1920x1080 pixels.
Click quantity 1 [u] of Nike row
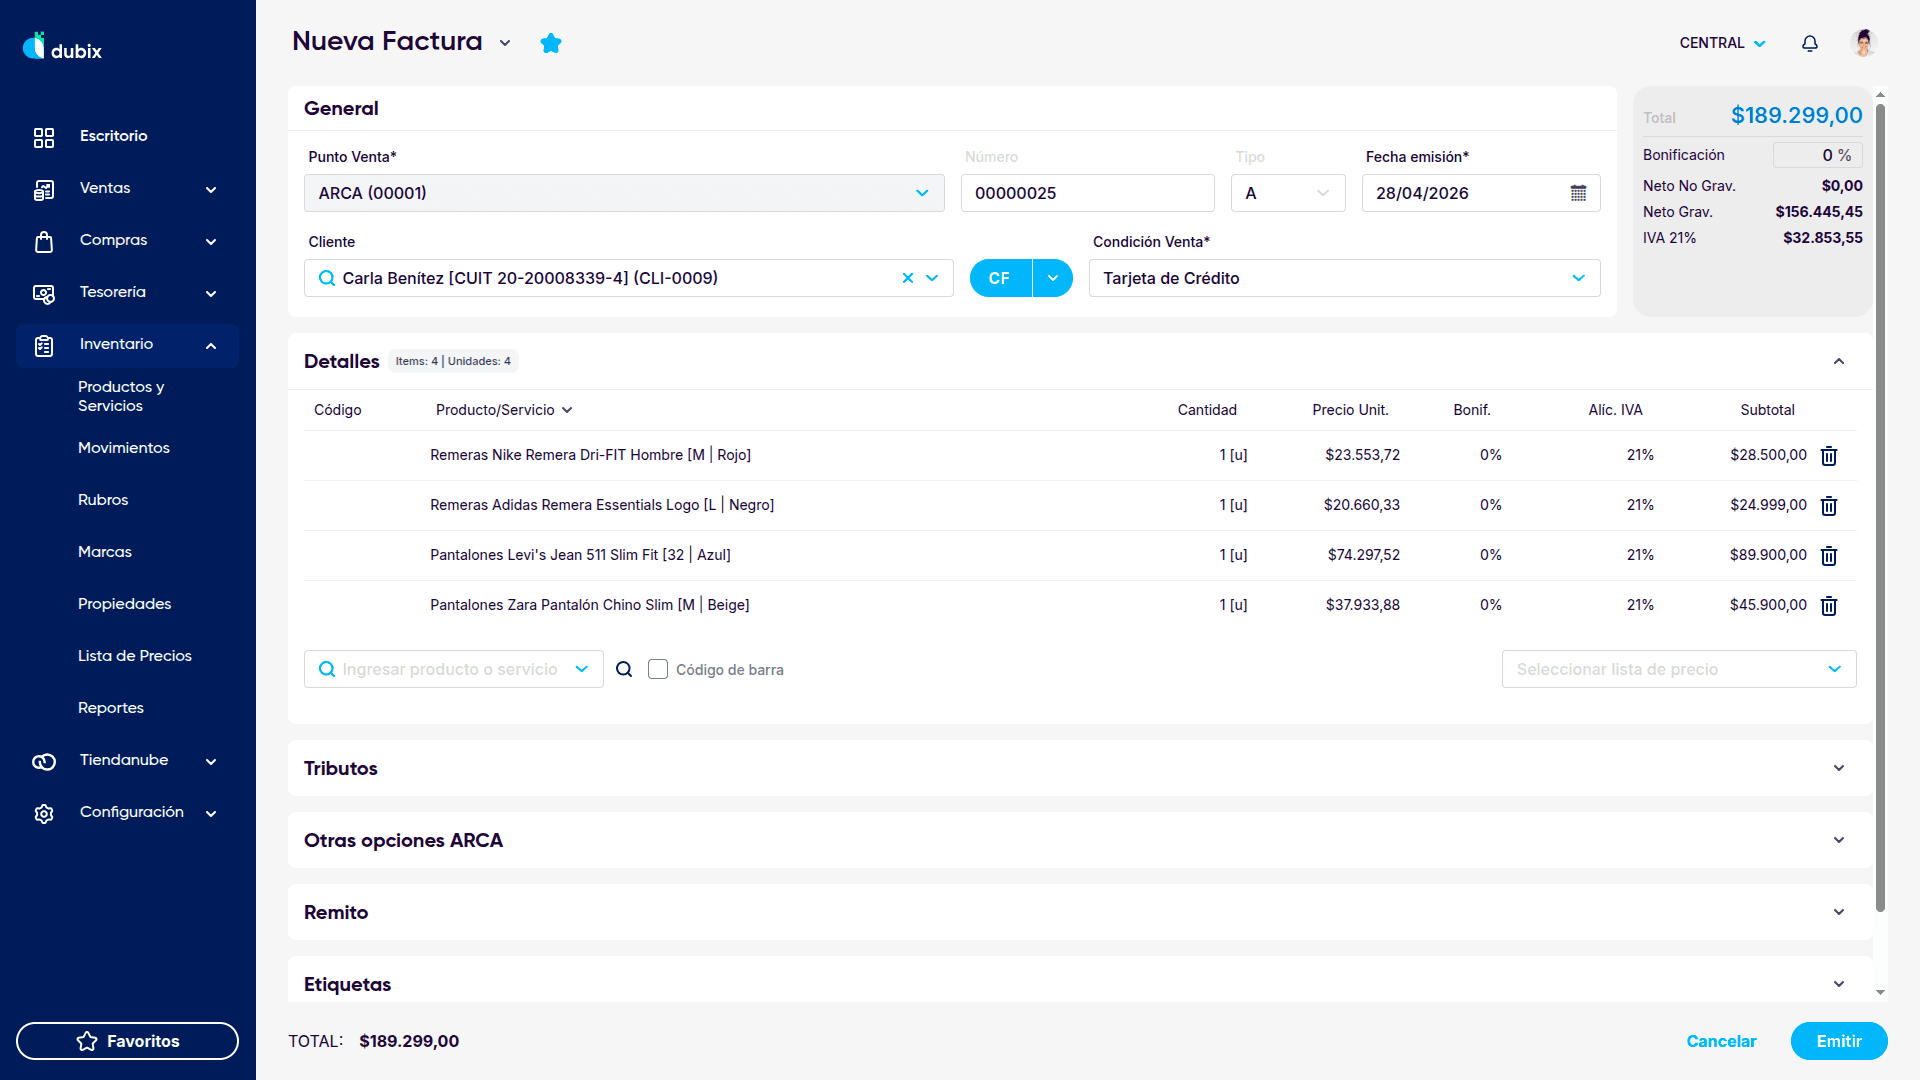1233,455
